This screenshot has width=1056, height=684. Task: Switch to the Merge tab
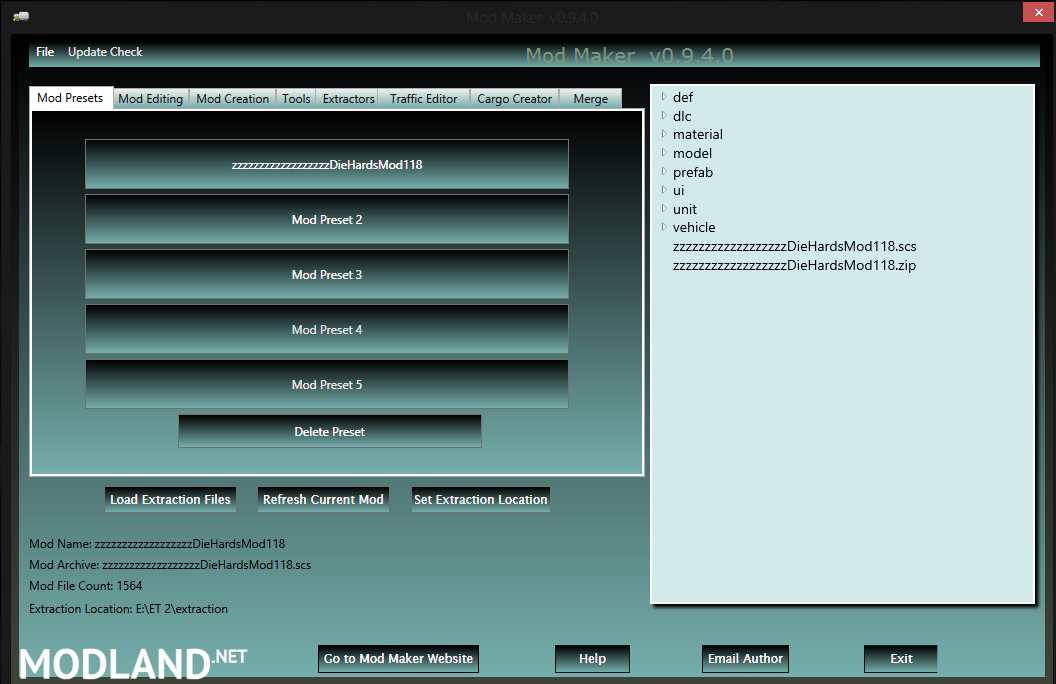tap(591, 99)
